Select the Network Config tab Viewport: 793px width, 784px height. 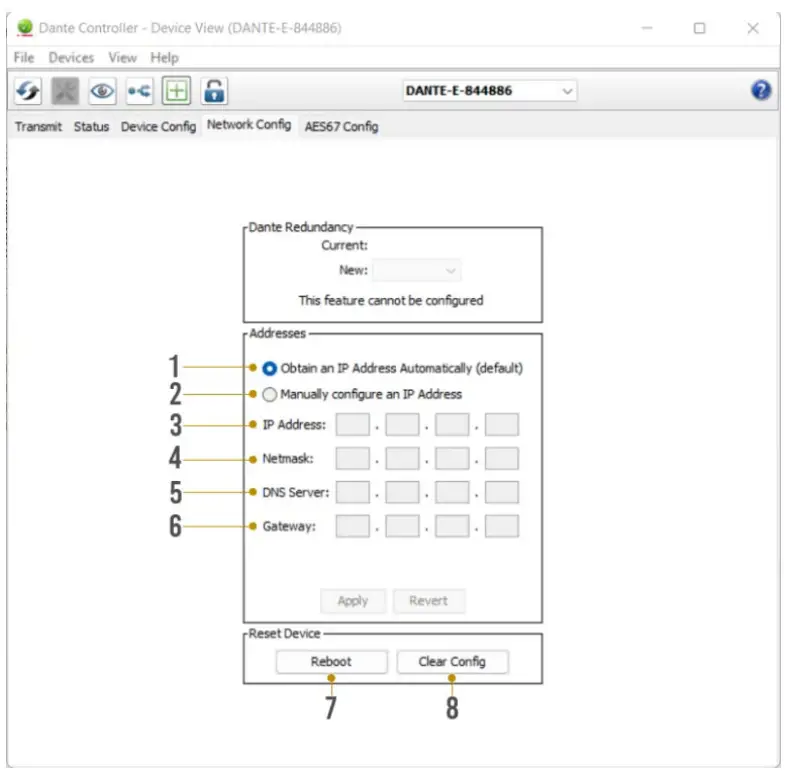coord(249,125)
